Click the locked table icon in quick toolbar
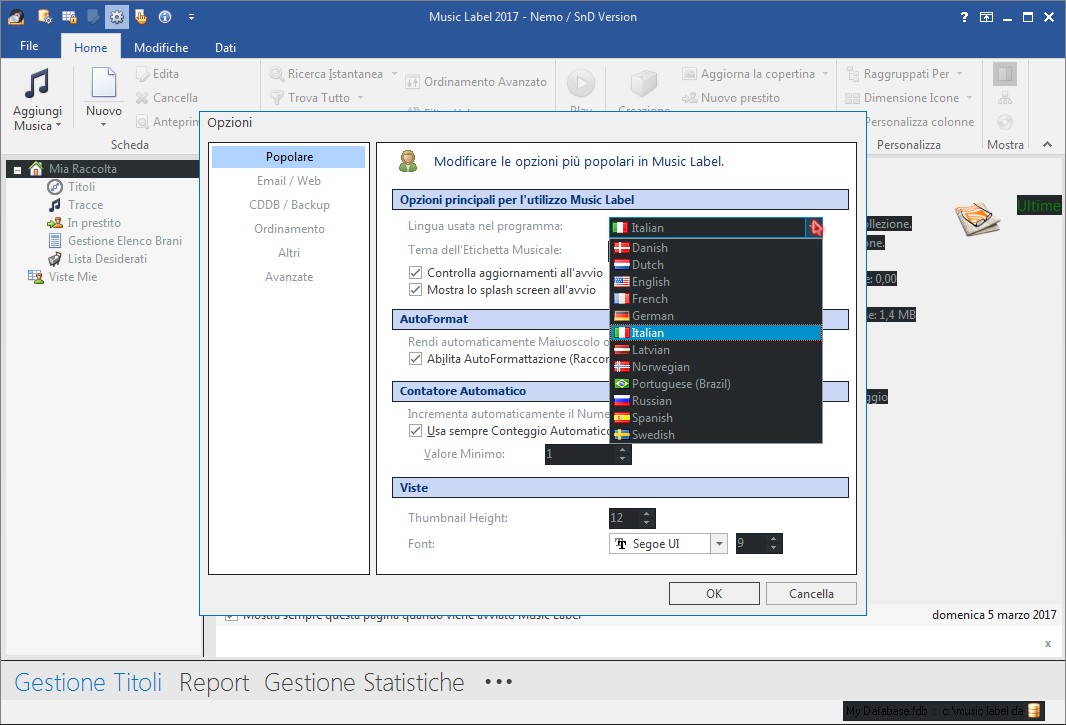Viewport: 1066px width, 725px height. click(69, 17)
